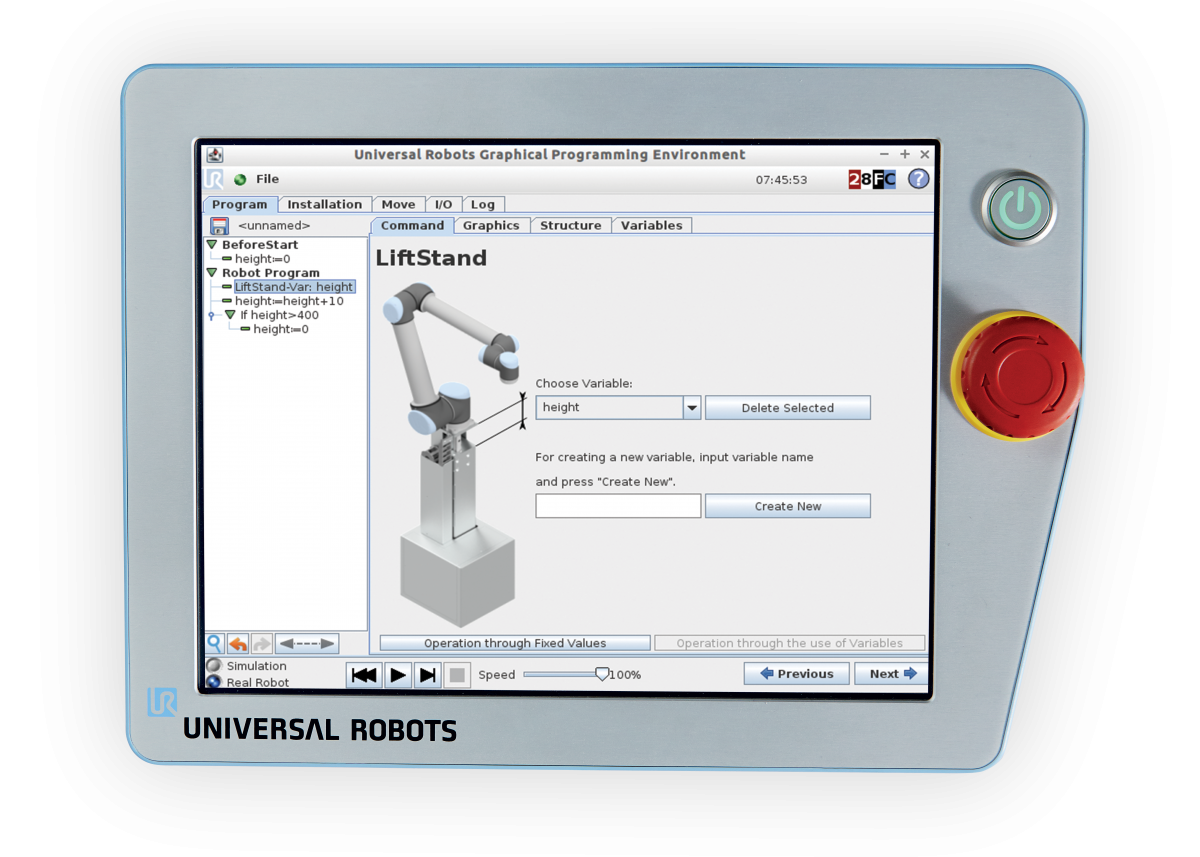Click the new variable name input field
The image size is (1200, 857).
coord(618,506)
